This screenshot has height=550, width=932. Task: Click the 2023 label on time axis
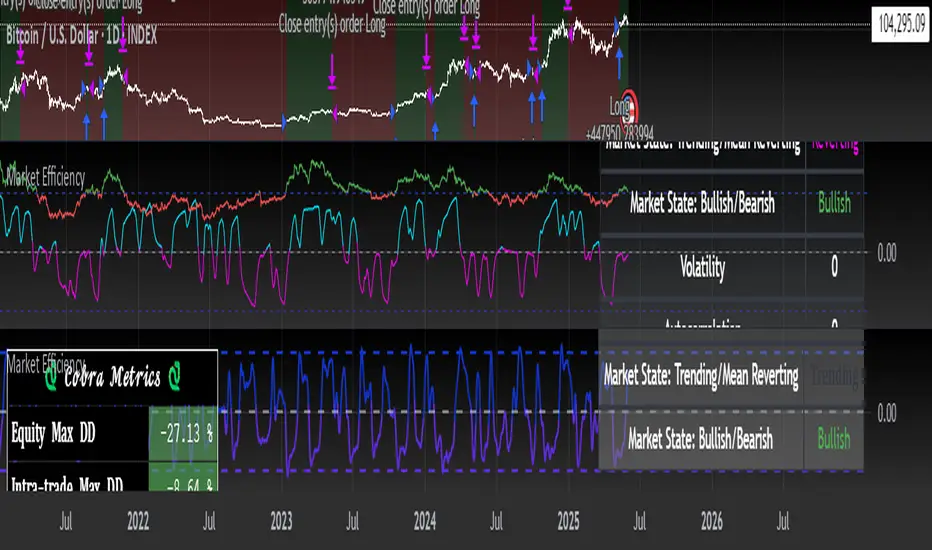coord(282,521)
